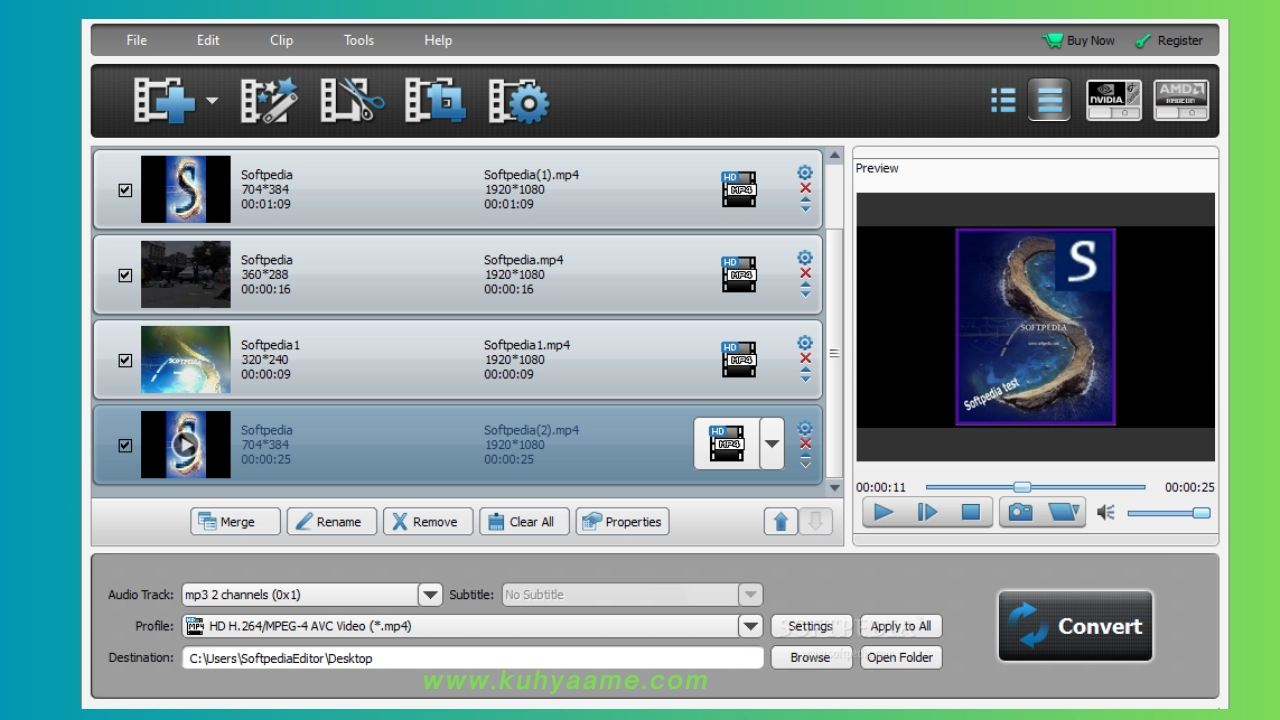Click the Register link
Image resolution: width=1280 pixels, height=720 pixels.
click(x=1170, y=41)
